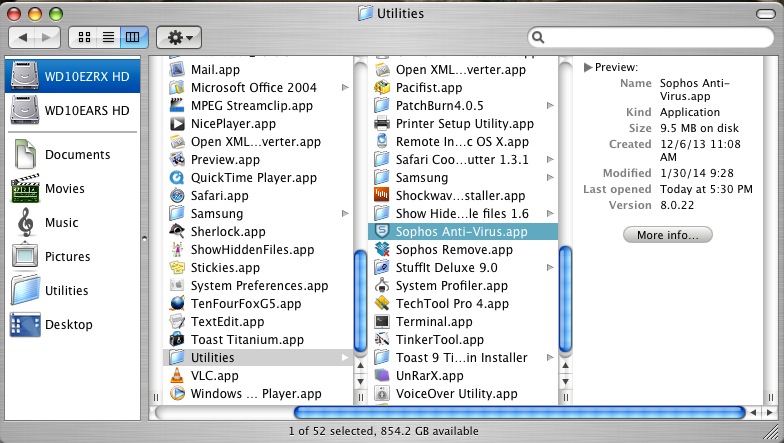Screen dimensions: 784x443
Task: Open Utilities folder icon in sidebar
Action: coord(25,290)
